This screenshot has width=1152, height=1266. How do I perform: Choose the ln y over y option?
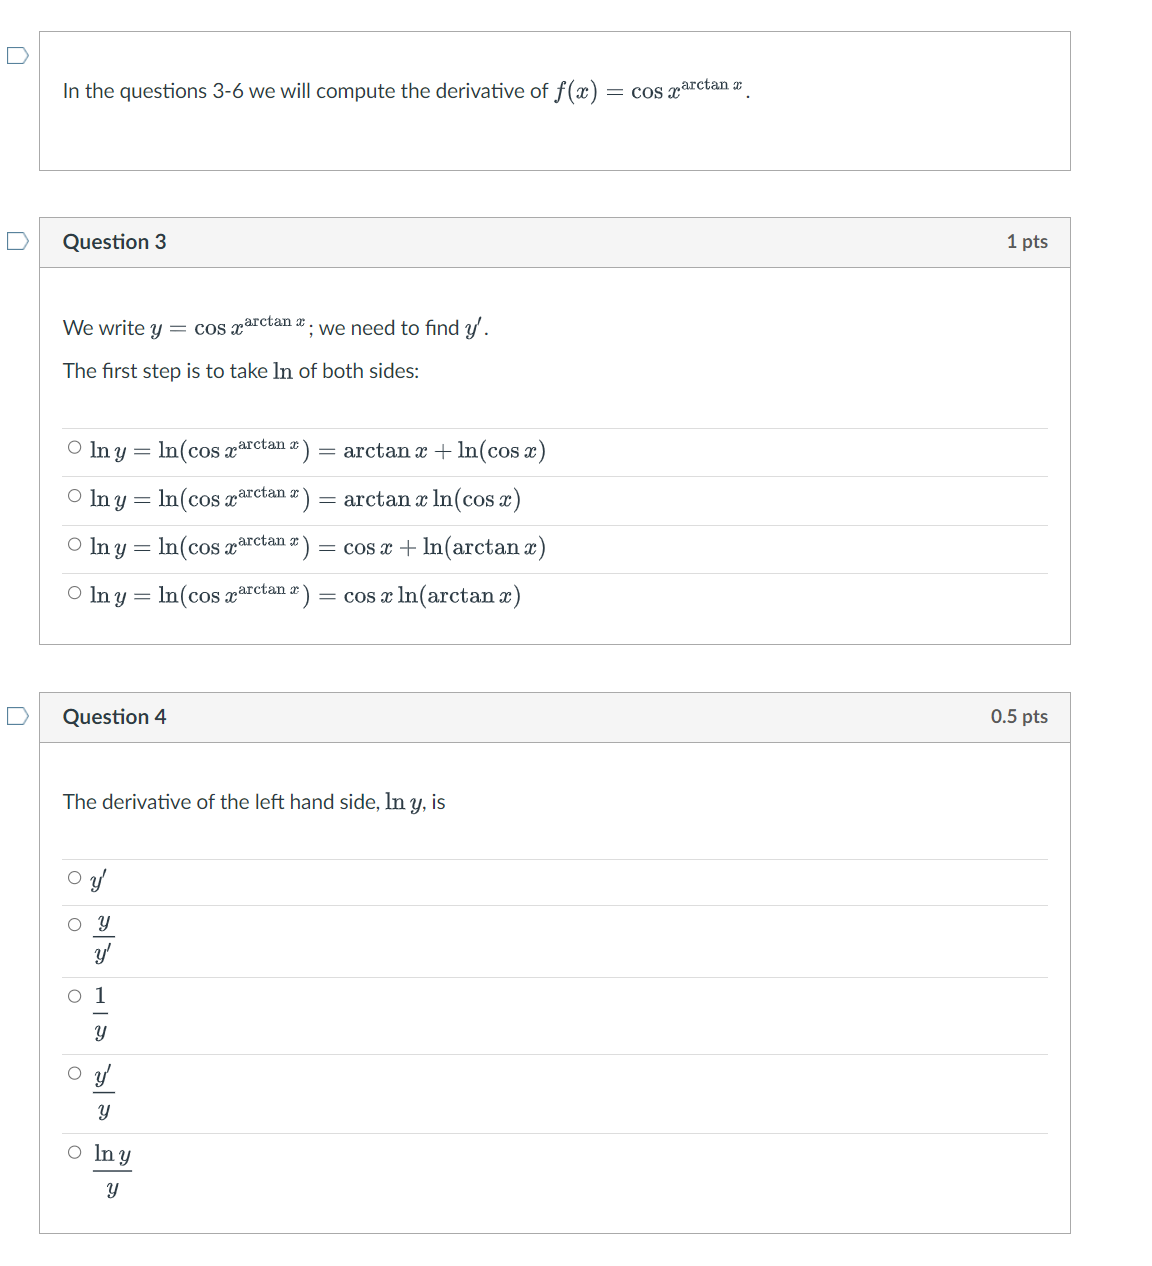[x=74, y=1152]
